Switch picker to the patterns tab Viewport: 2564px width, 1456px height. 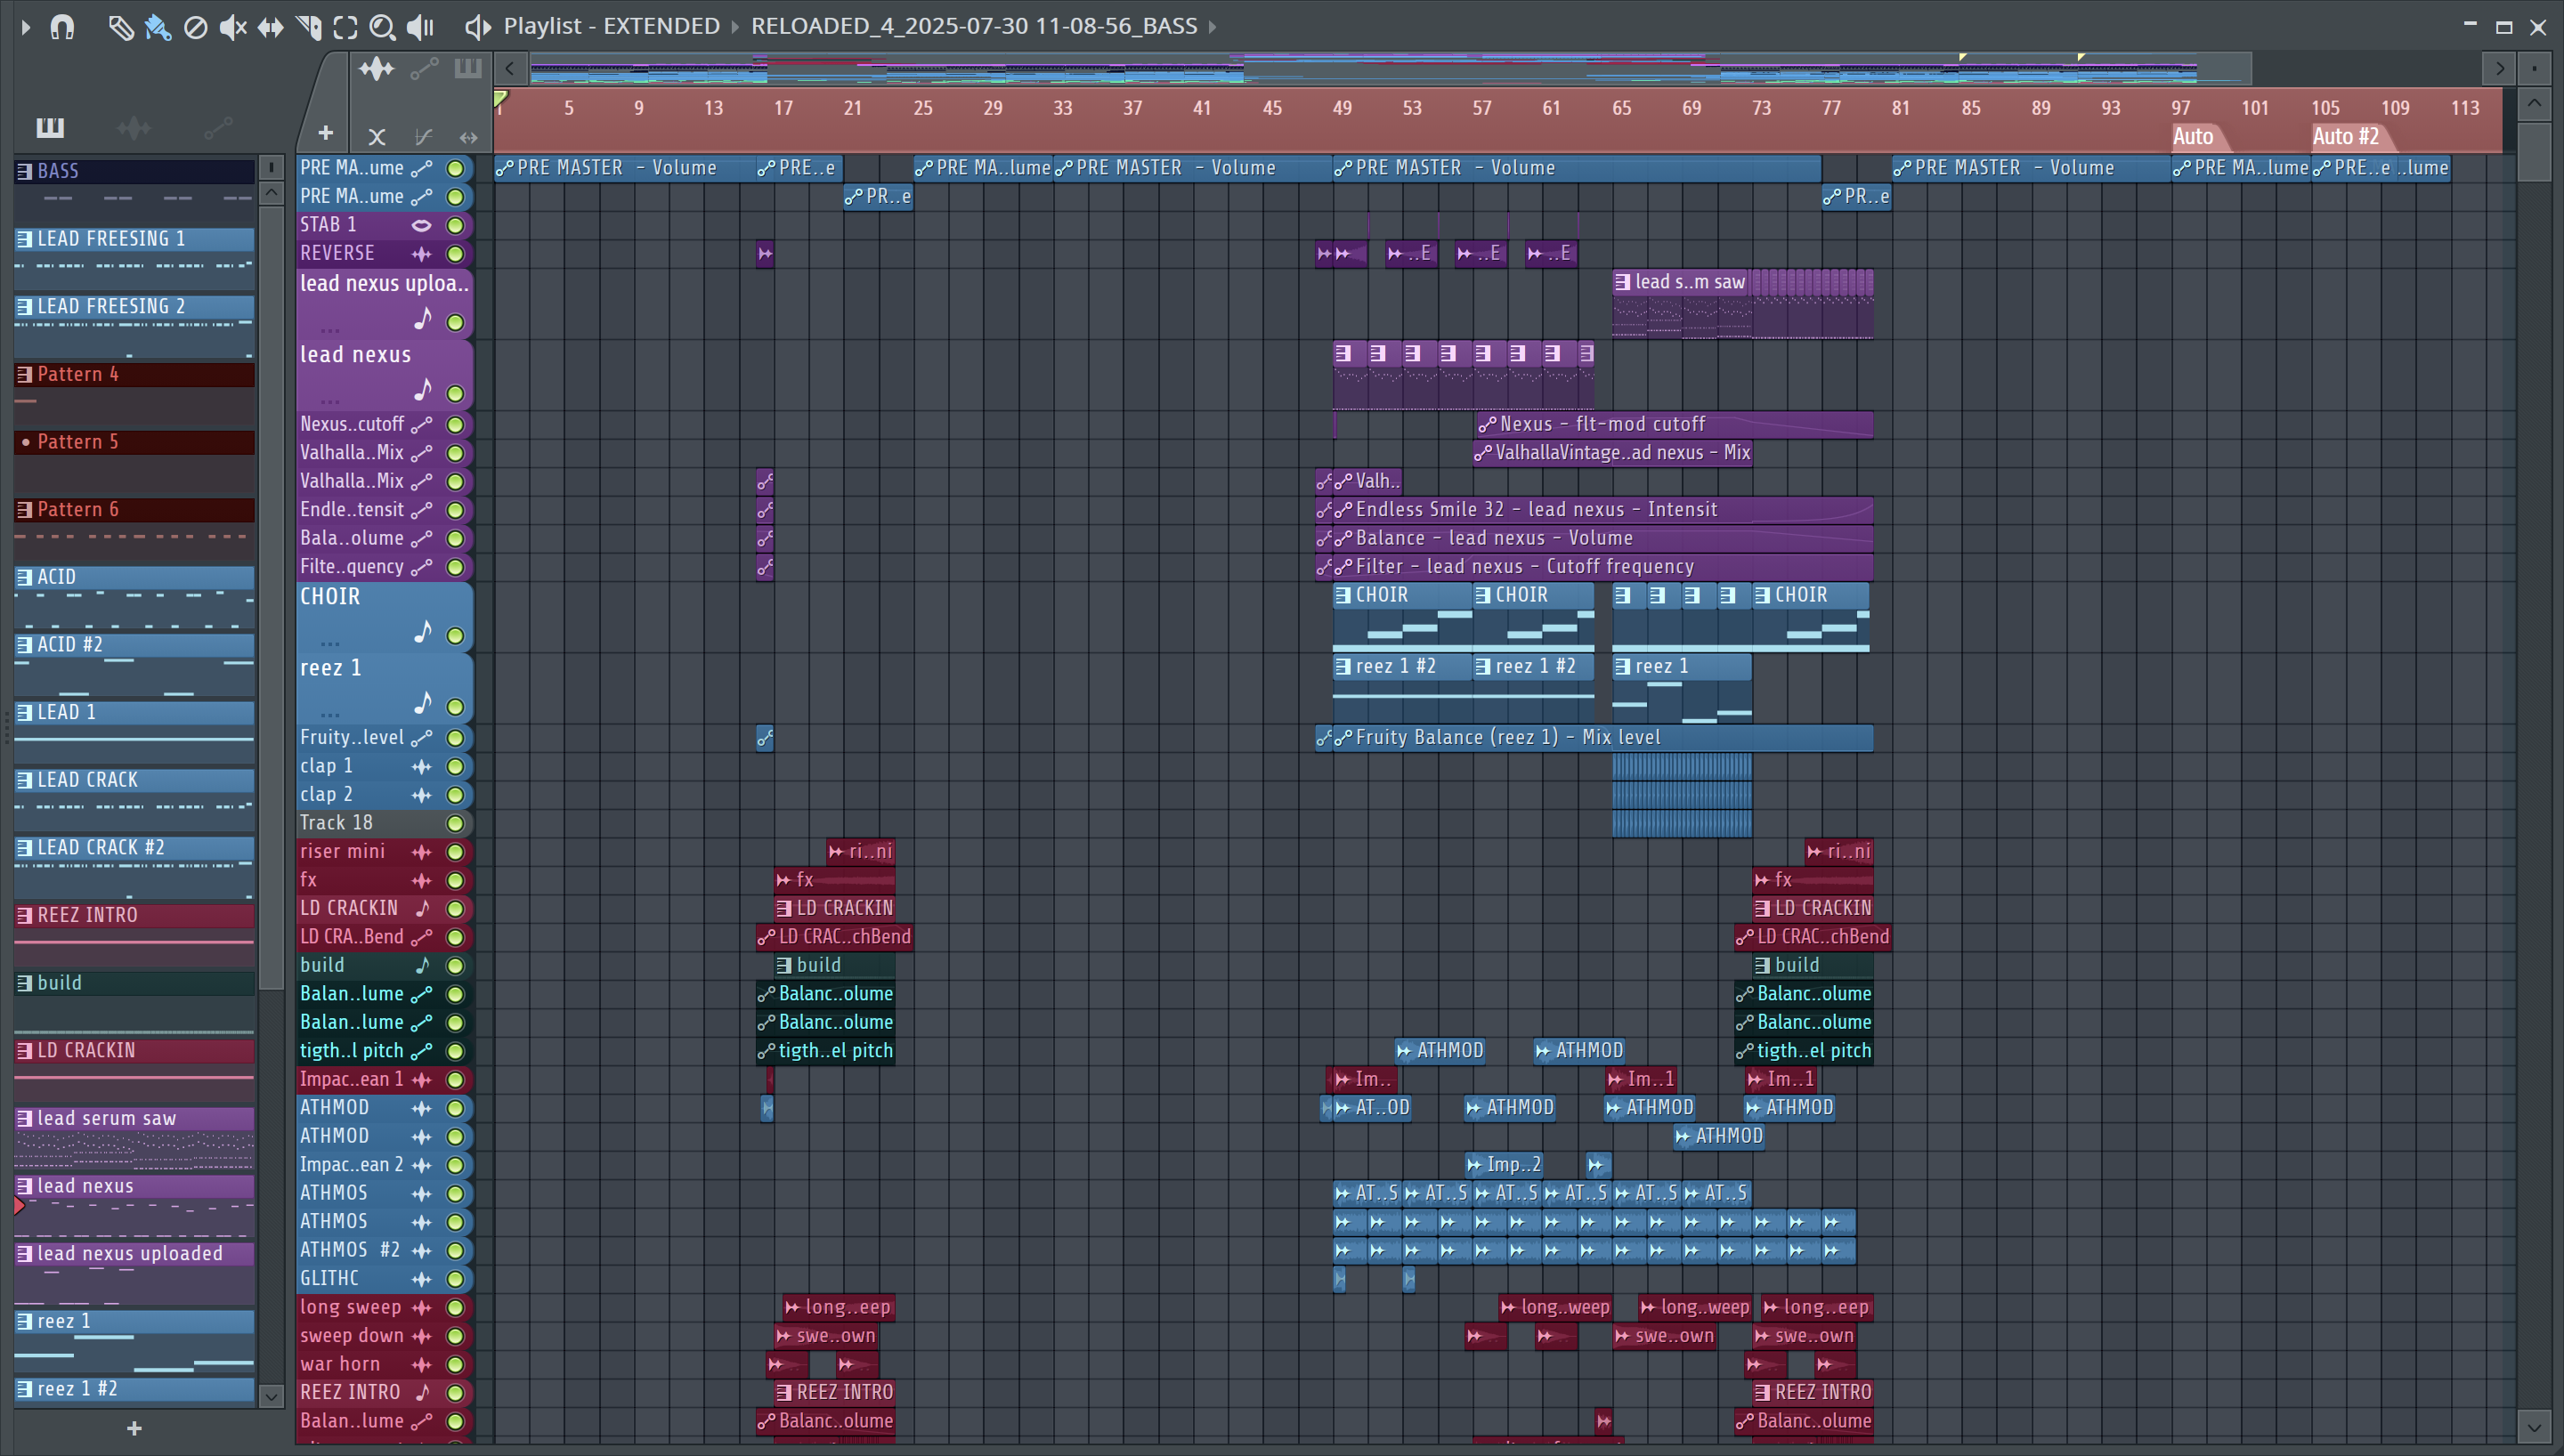pyautogui.click(x=50, y=127)
